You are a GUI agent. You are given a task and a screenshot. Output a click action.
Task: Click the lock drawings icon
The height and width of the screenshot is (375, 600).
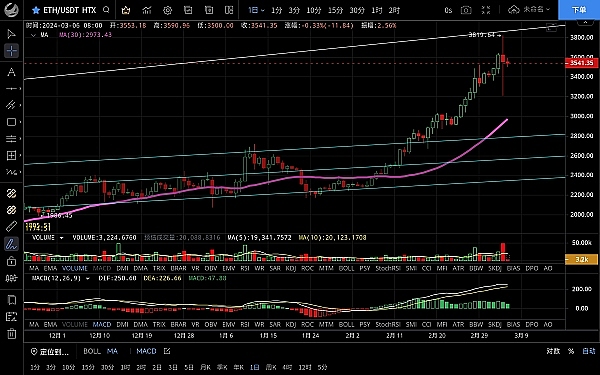click(x=11, y=261)
